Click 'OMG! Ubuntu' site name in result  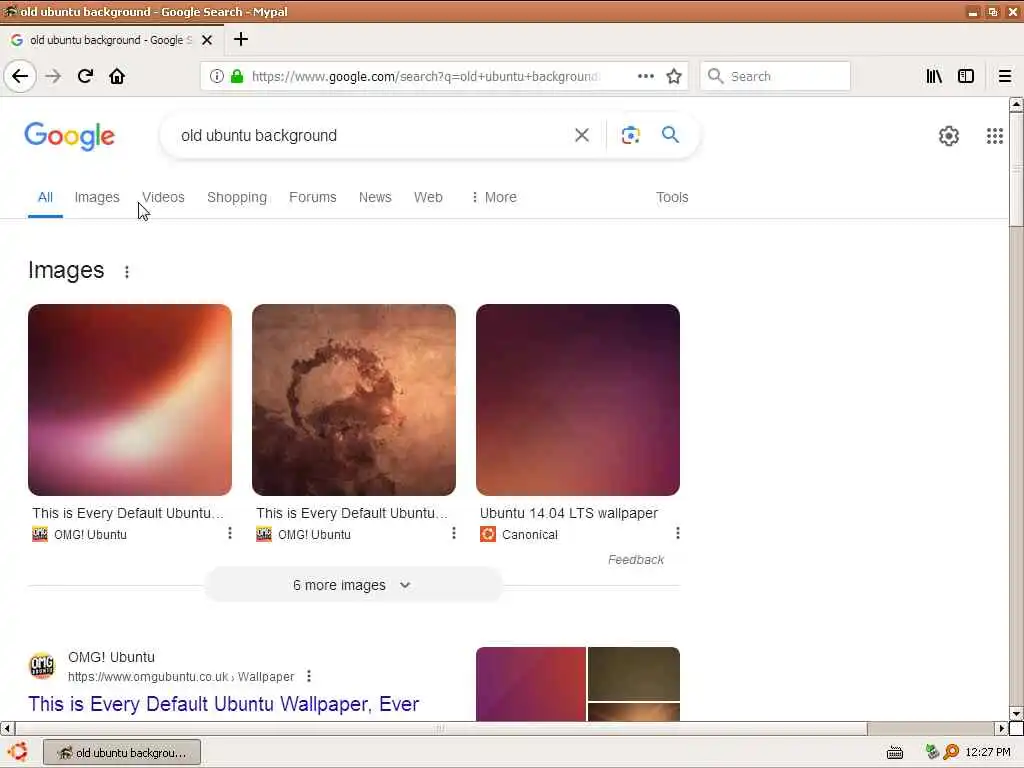pyautogui.click(x=111, y=657)
